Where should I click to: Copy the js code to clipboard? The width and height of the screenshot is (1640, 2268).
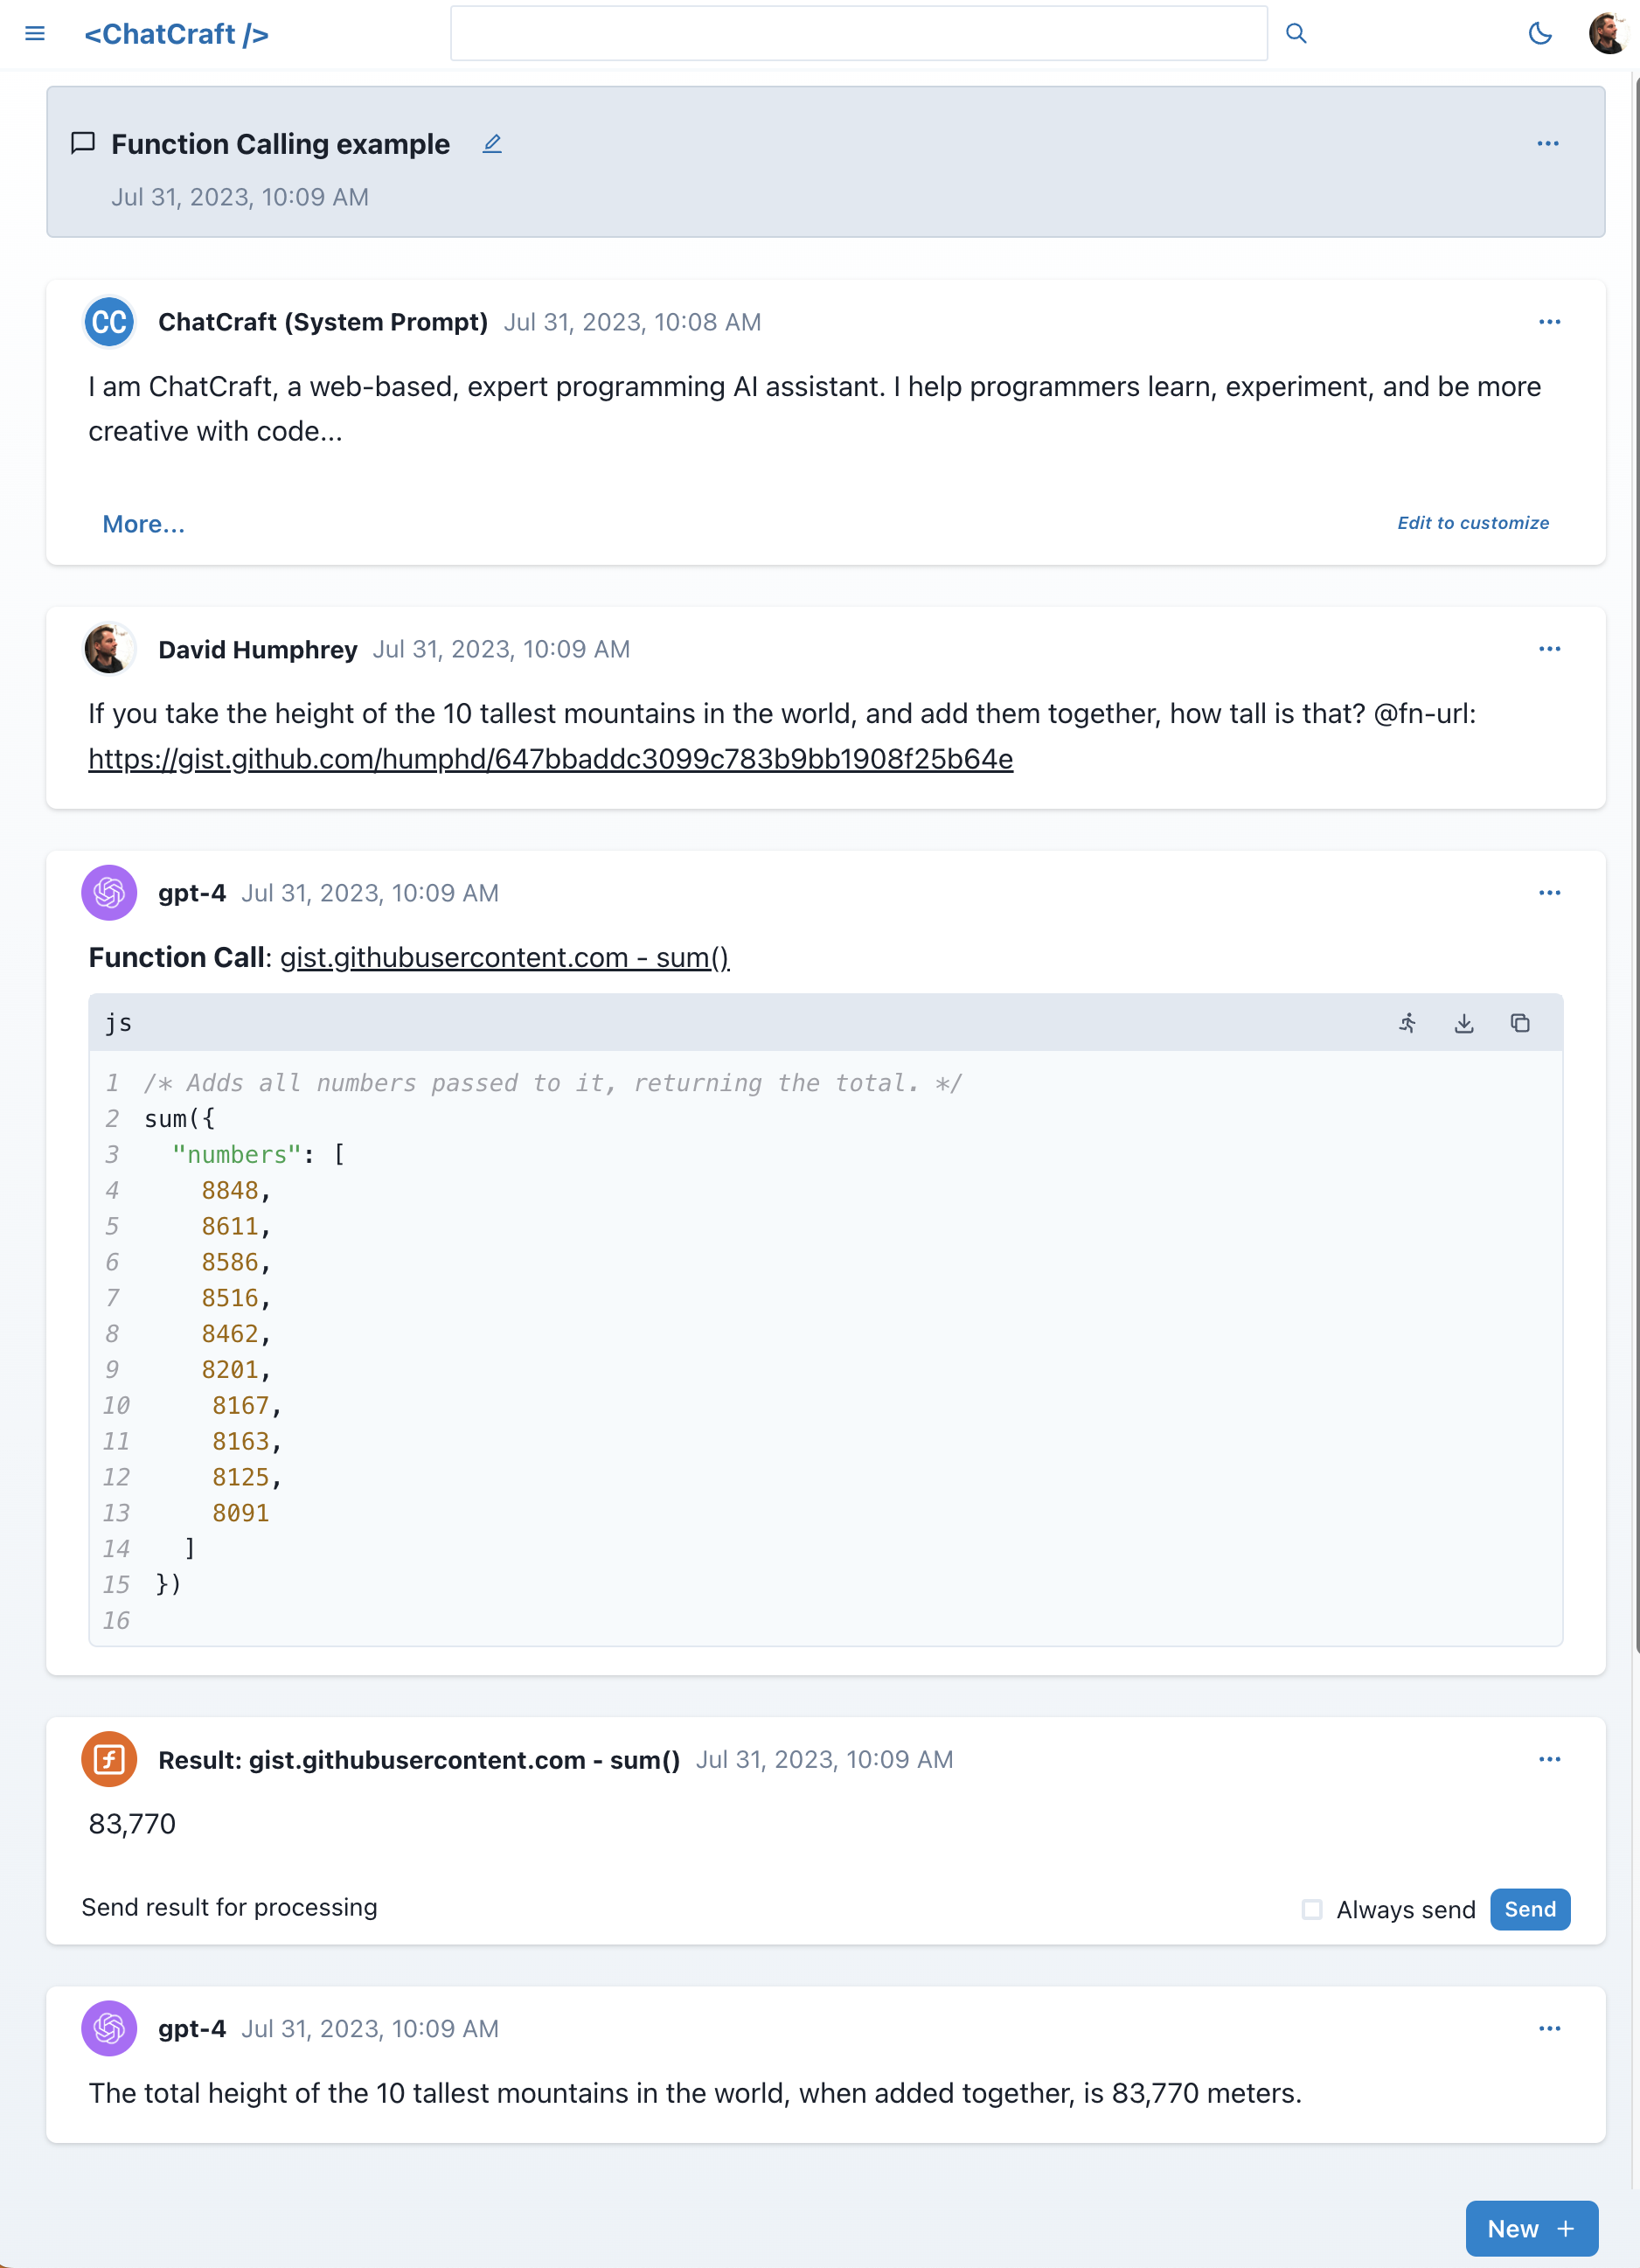coord(1520,1023)
